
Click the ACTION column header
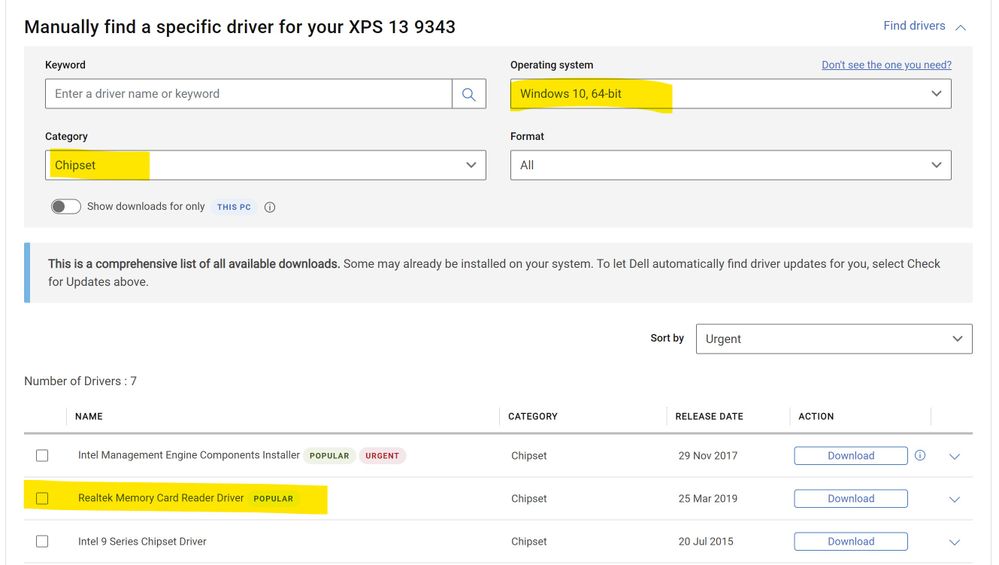click(816, 416)
